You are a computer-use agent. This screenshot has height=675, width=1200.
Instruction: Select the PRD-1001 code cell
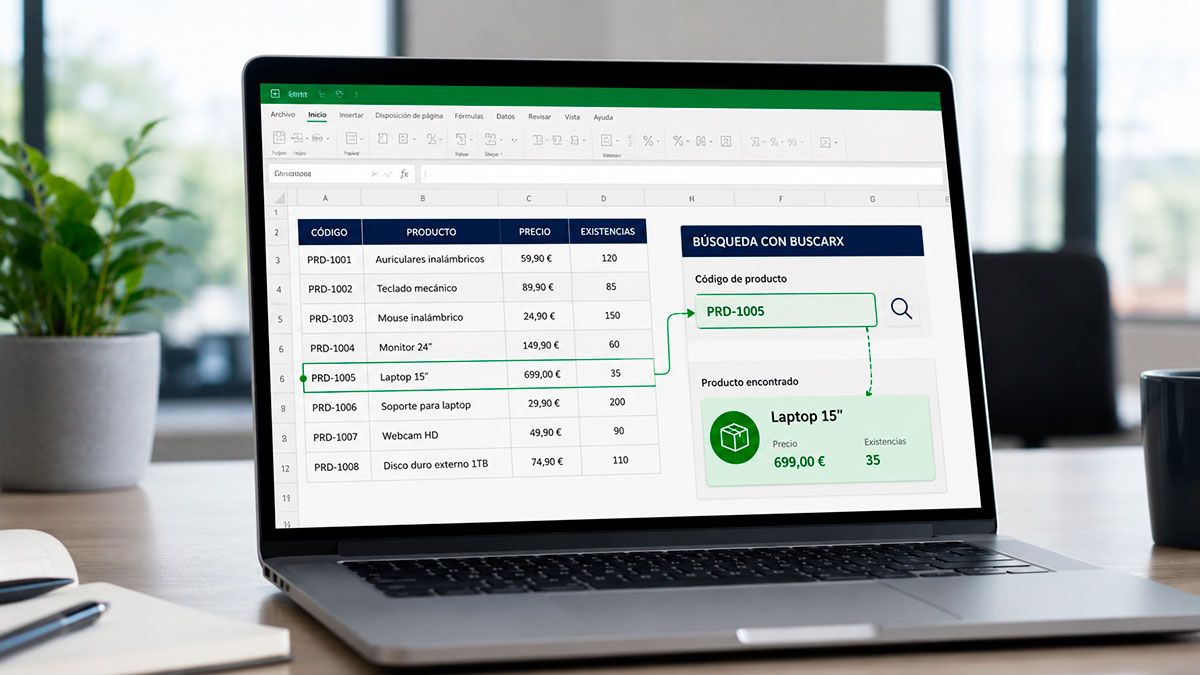click(x=330, y=260)
